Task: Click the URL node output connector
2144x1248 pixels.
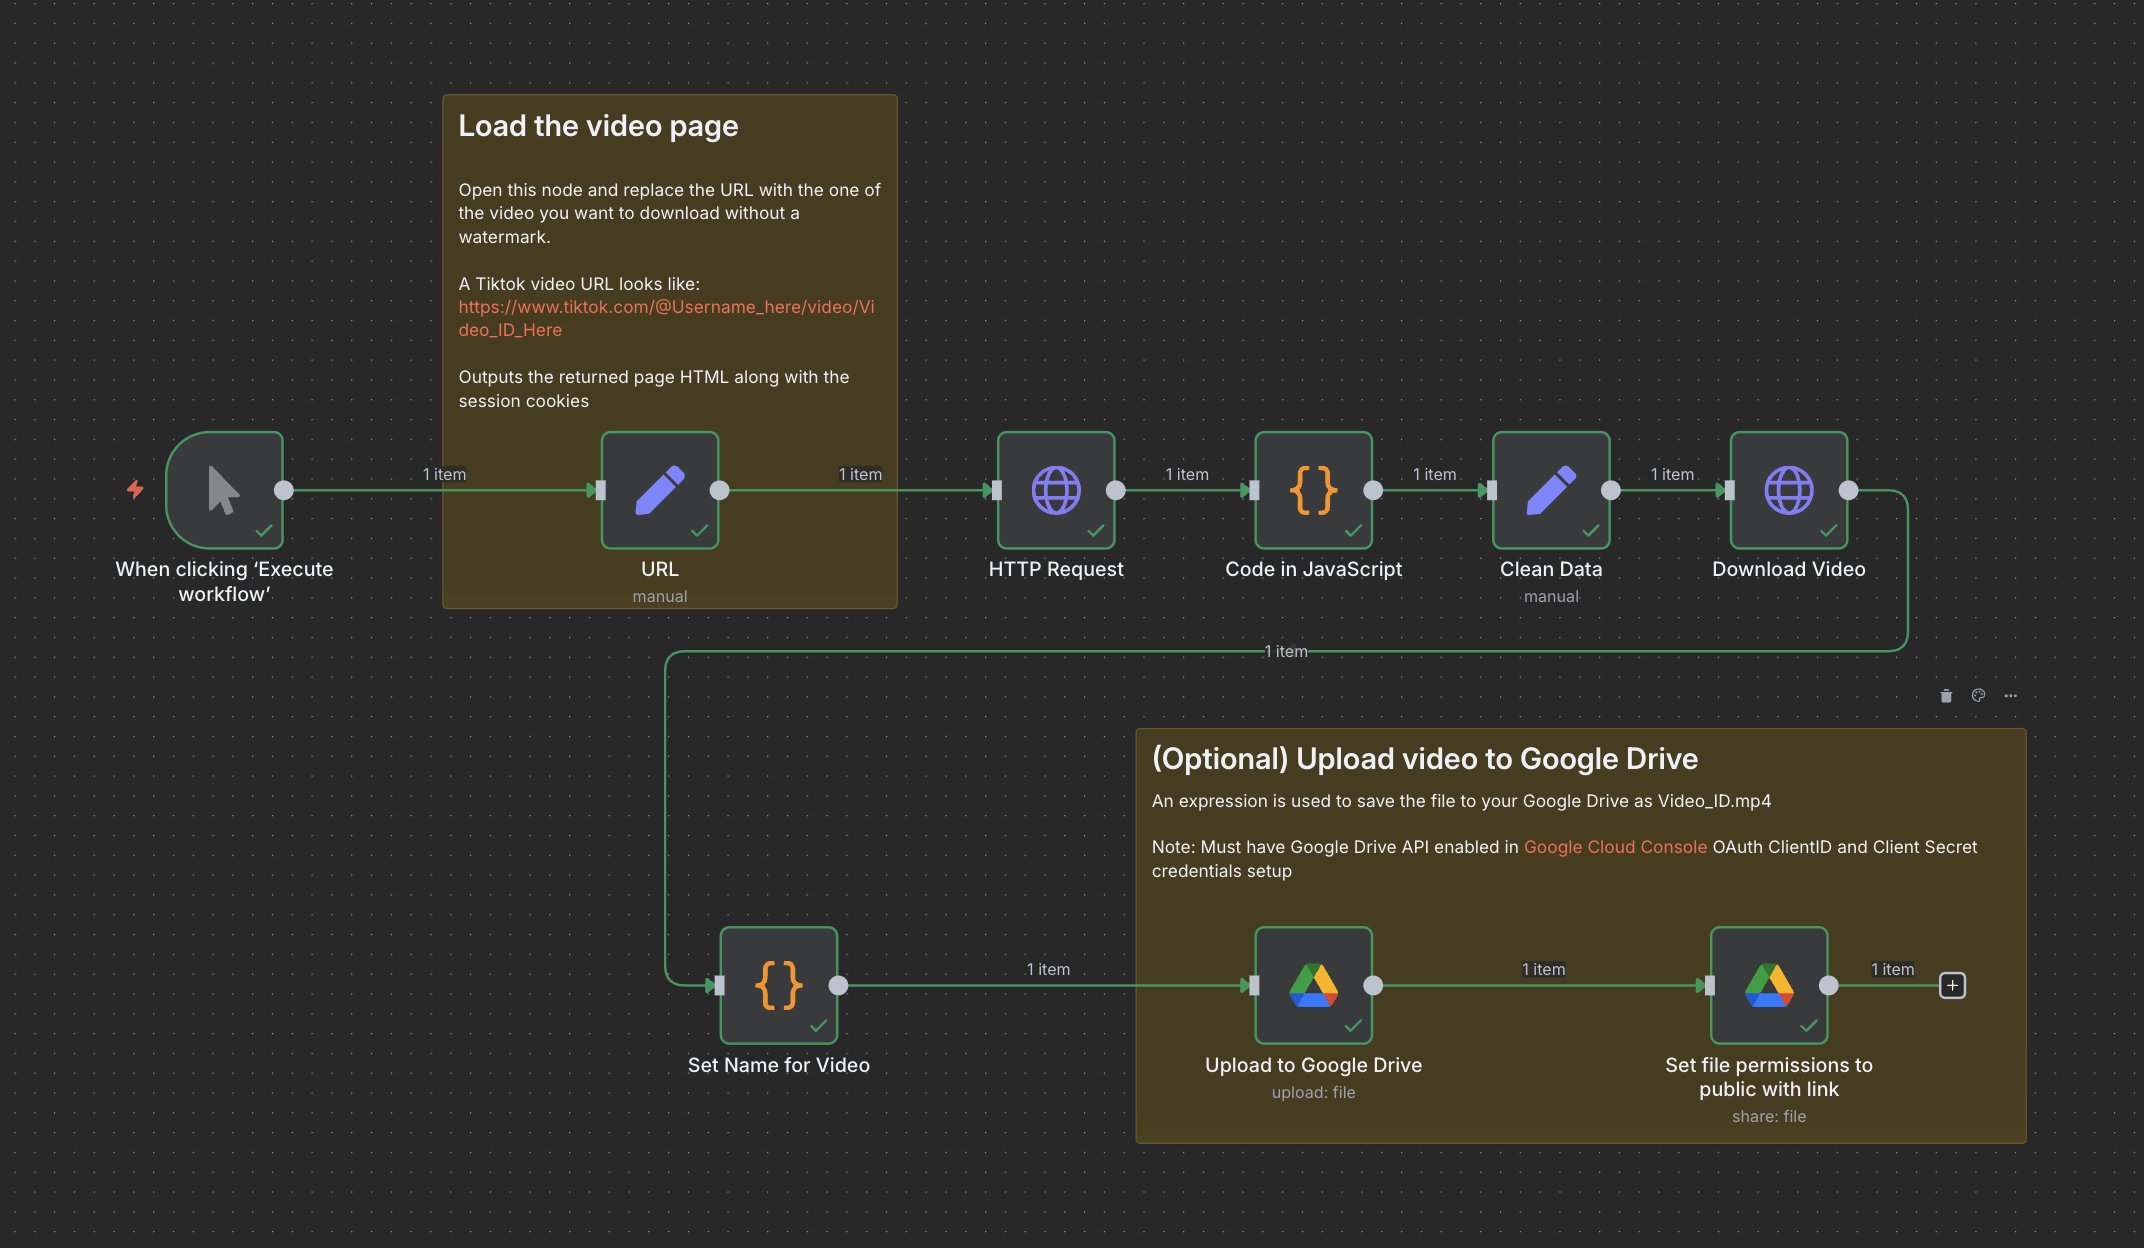Action: click(x=719, y=490)
